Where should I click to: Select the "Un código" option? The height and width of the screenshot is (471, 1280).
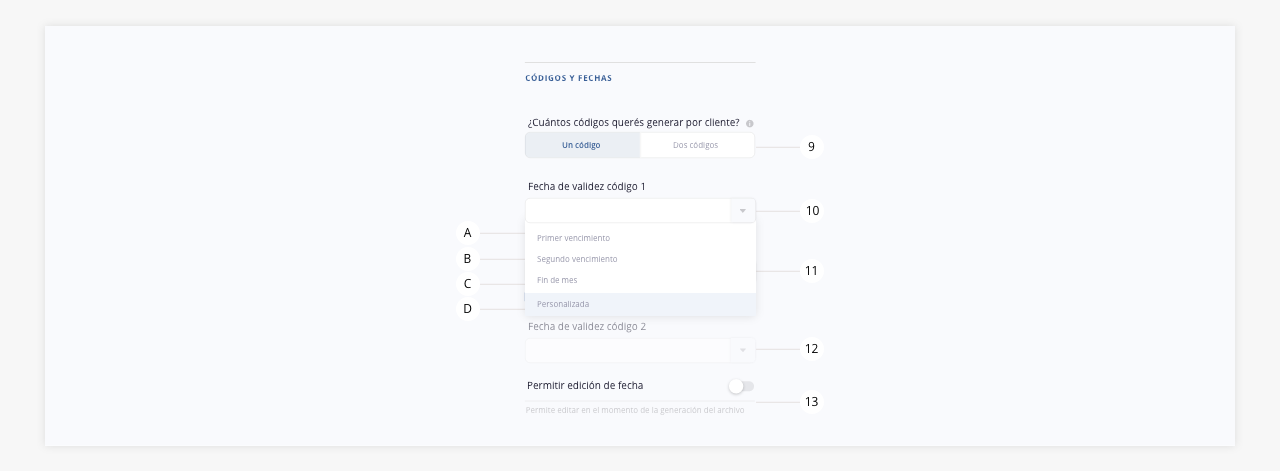pos(582,145)
